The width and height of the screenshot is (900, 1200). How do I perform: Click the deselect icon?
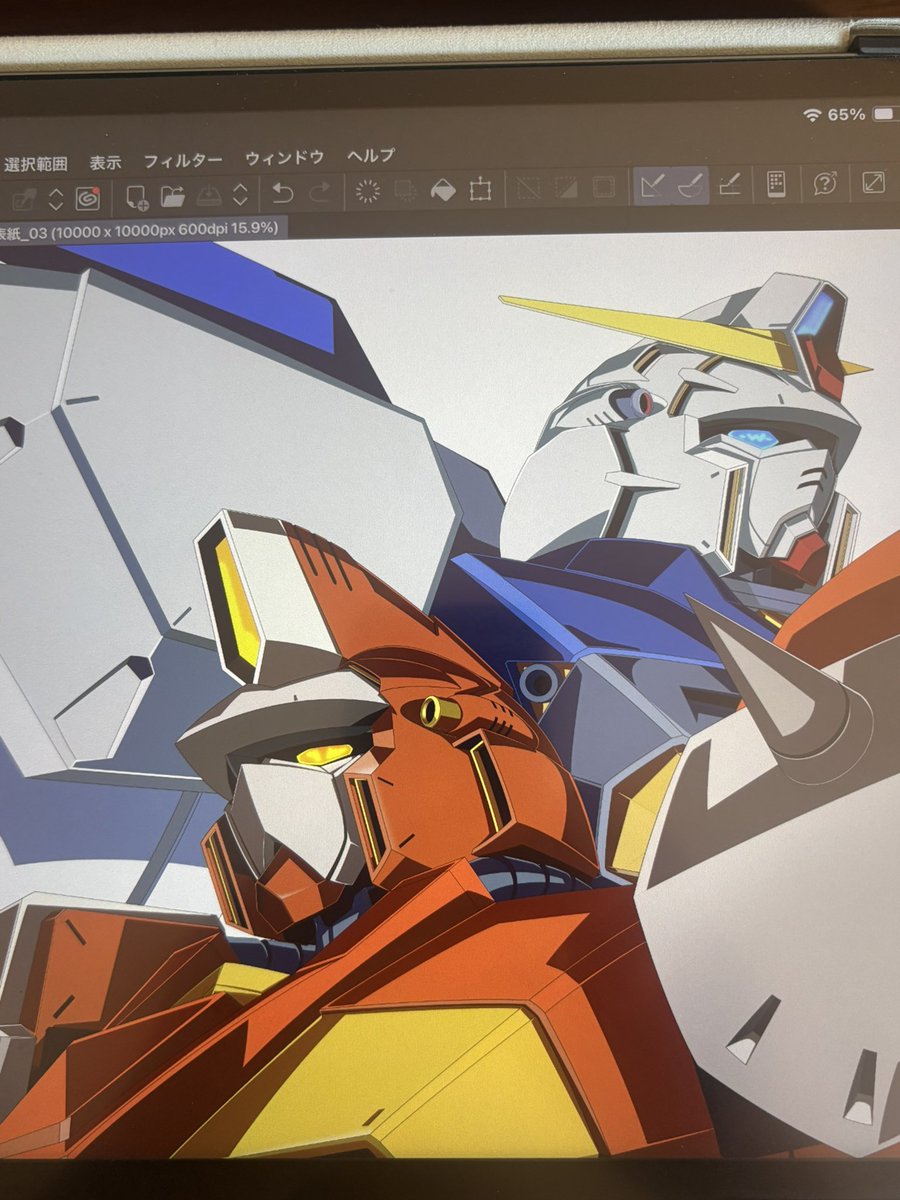point(529,187)
